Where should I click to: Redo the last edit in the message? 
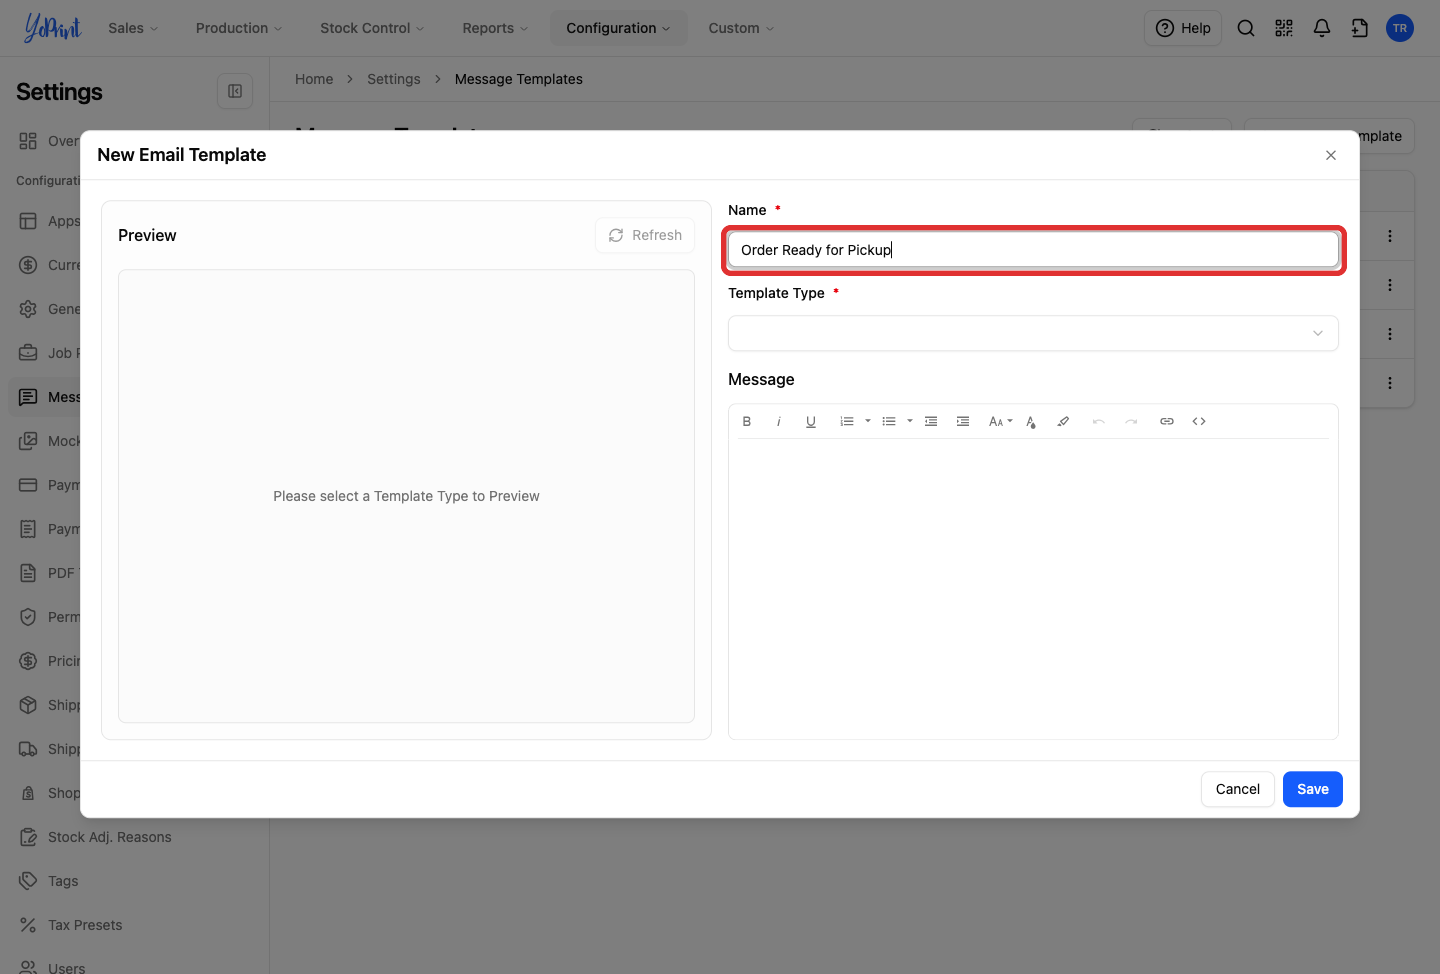(x=1131, y=422)
